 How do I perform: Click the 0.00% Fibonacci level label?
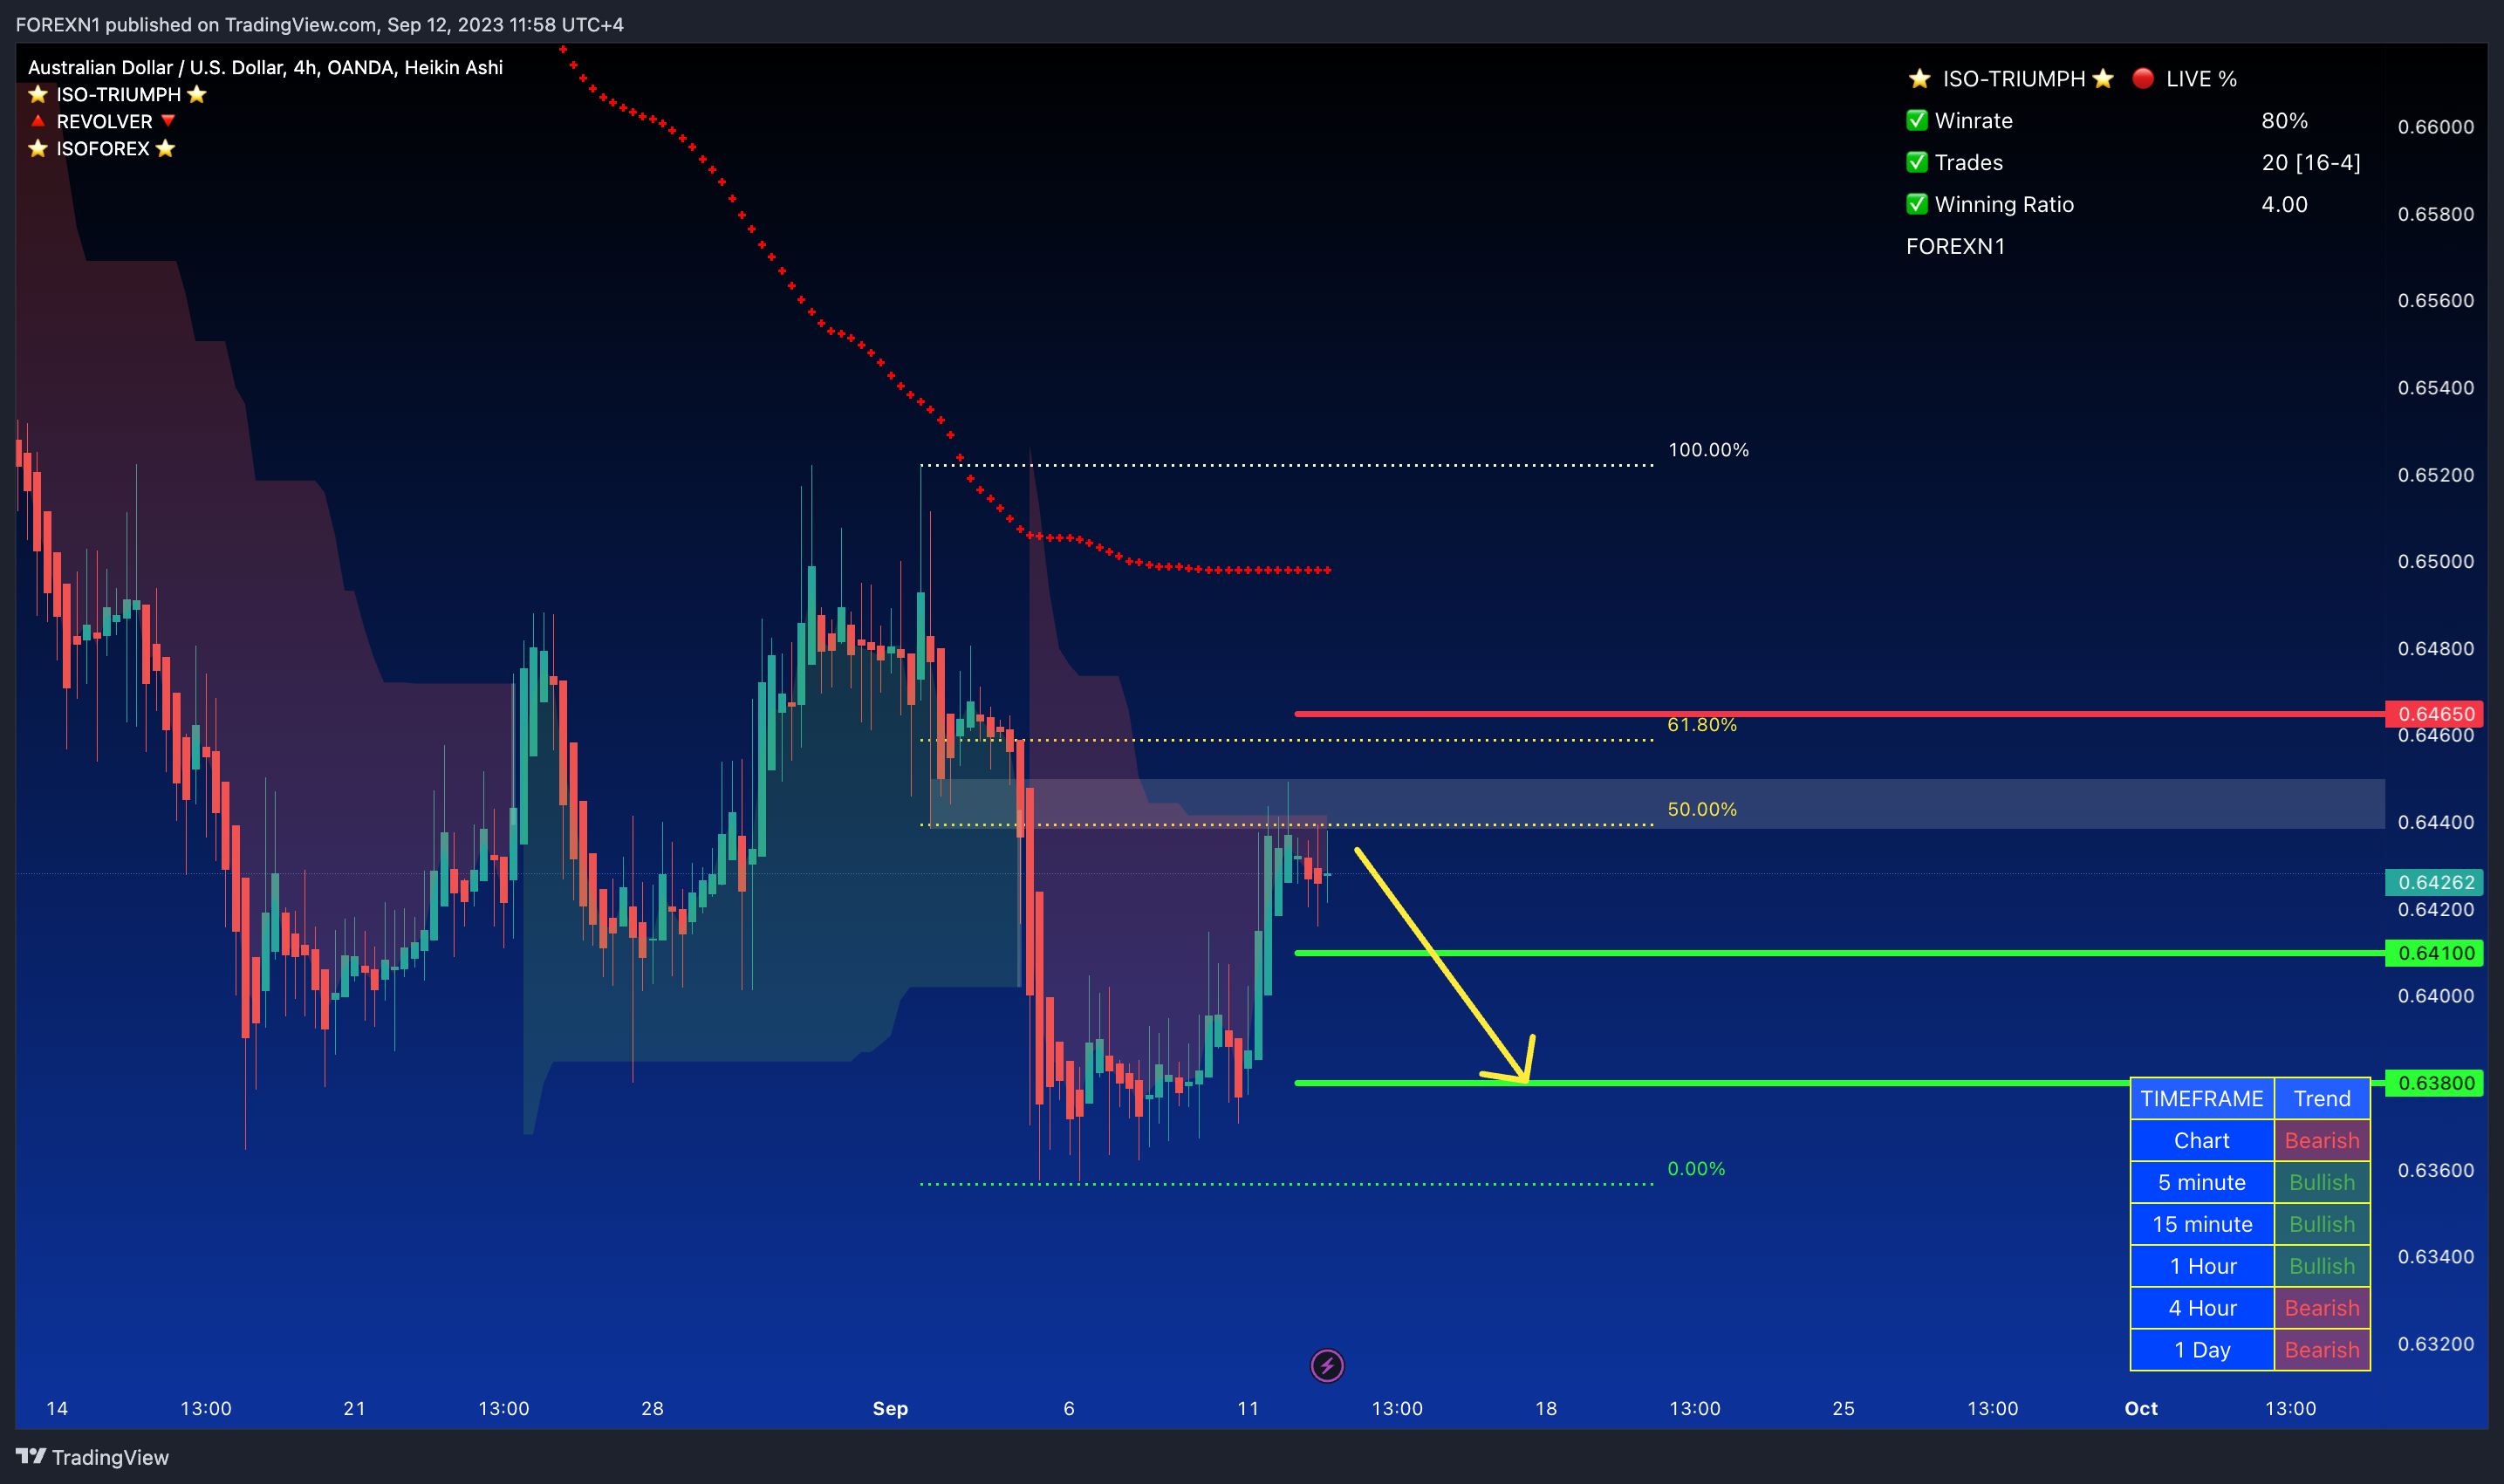tap(1696, 1168)
